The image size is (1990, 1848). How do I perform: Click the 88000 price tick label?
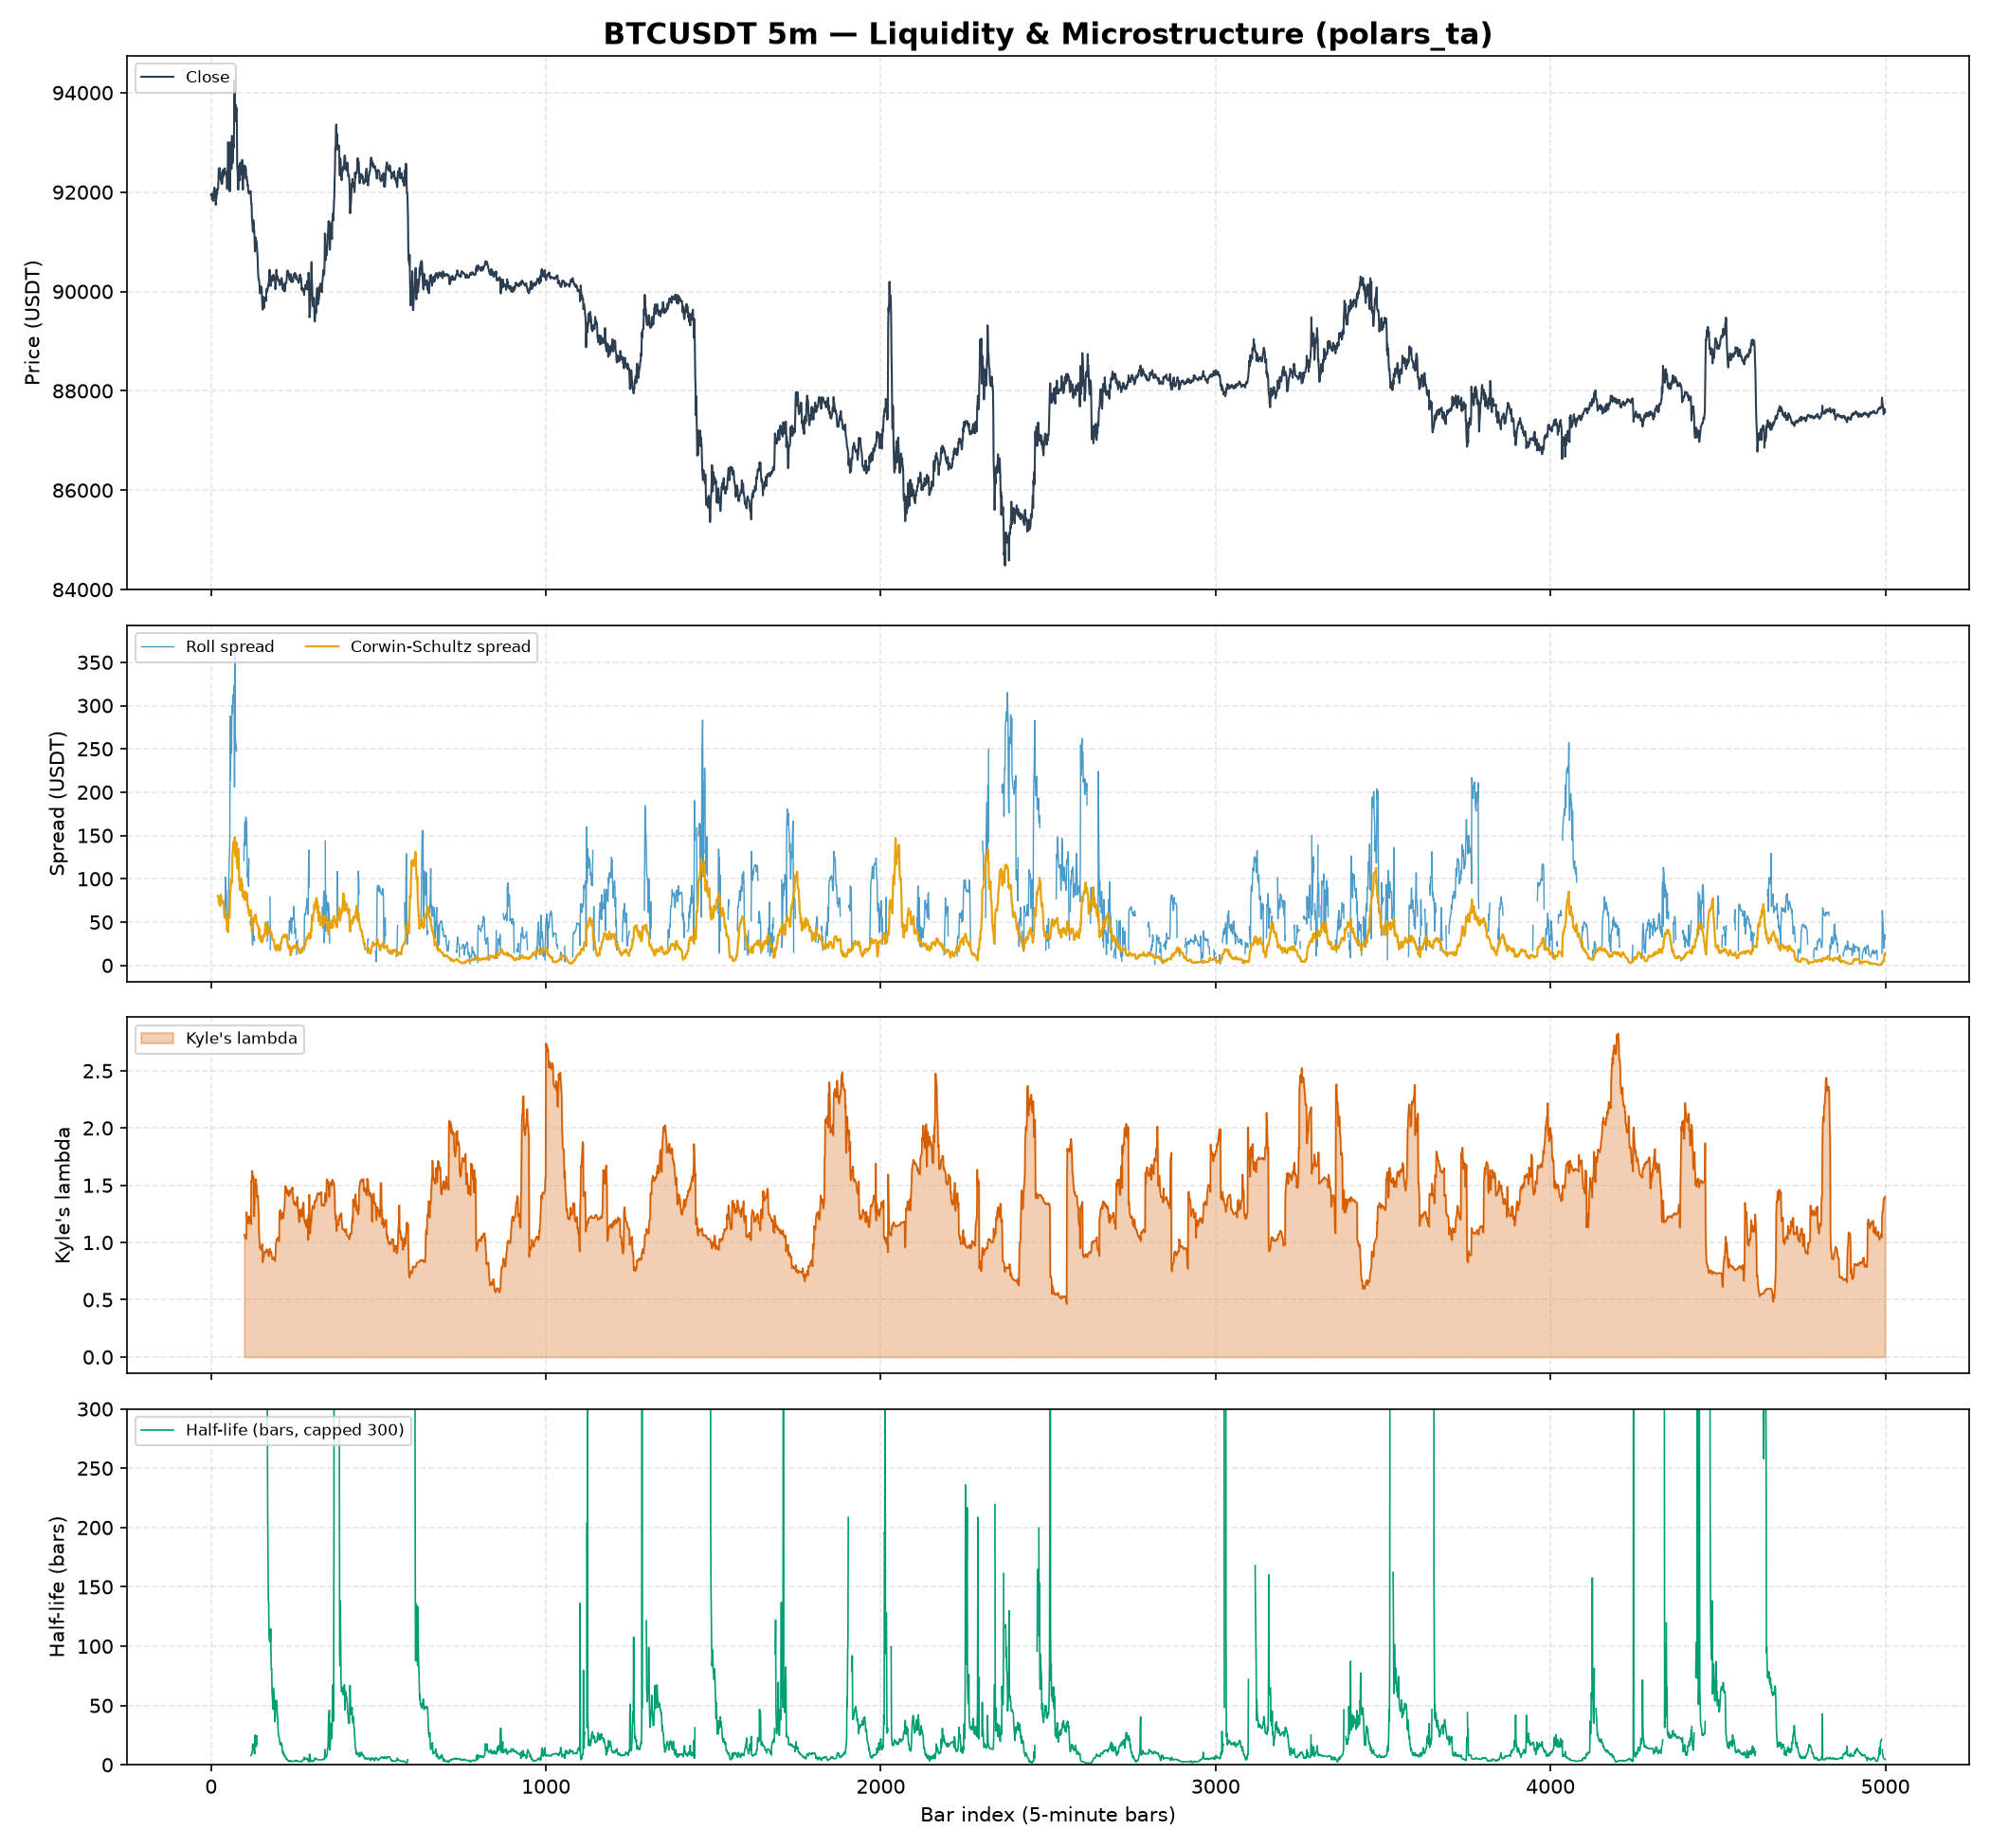pos(84,391)
